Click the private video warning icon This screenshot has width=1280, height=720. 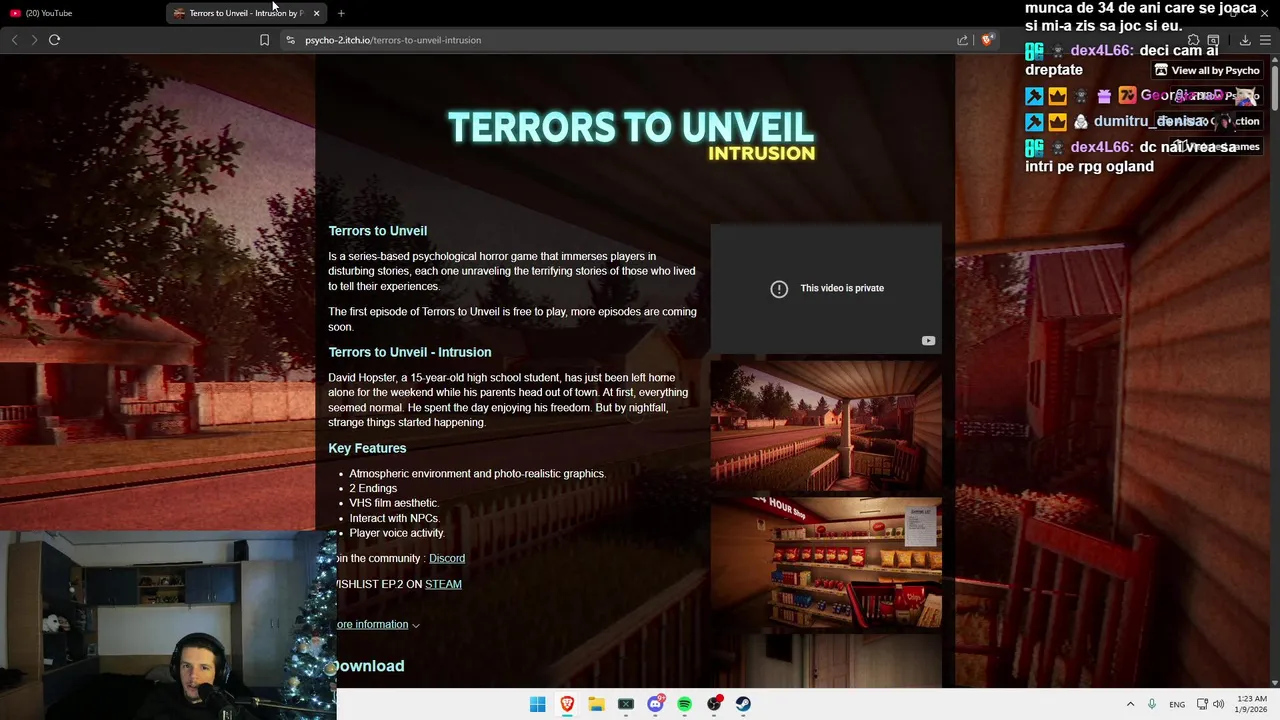(779, 288)
